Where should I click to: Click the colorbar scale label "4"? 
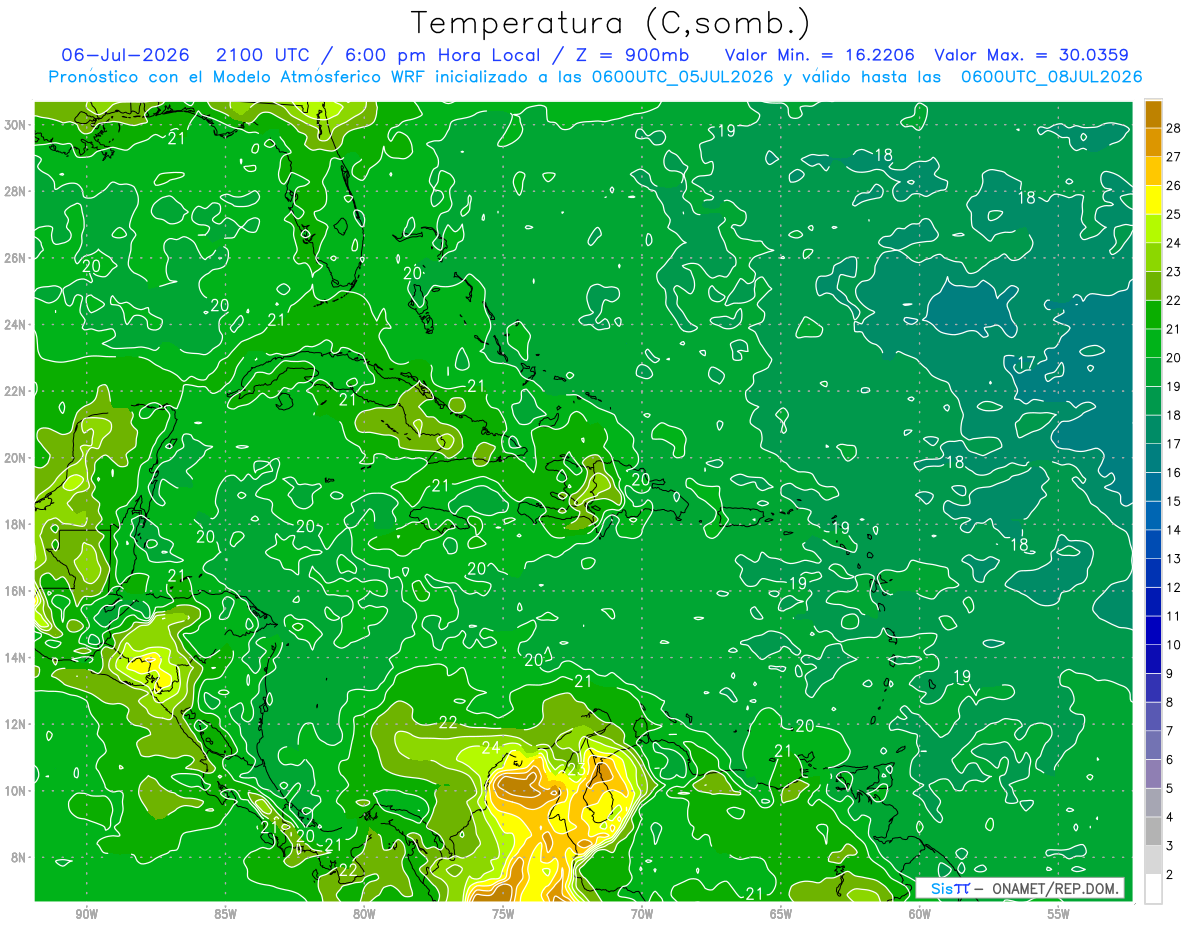tap(1171, 817)
